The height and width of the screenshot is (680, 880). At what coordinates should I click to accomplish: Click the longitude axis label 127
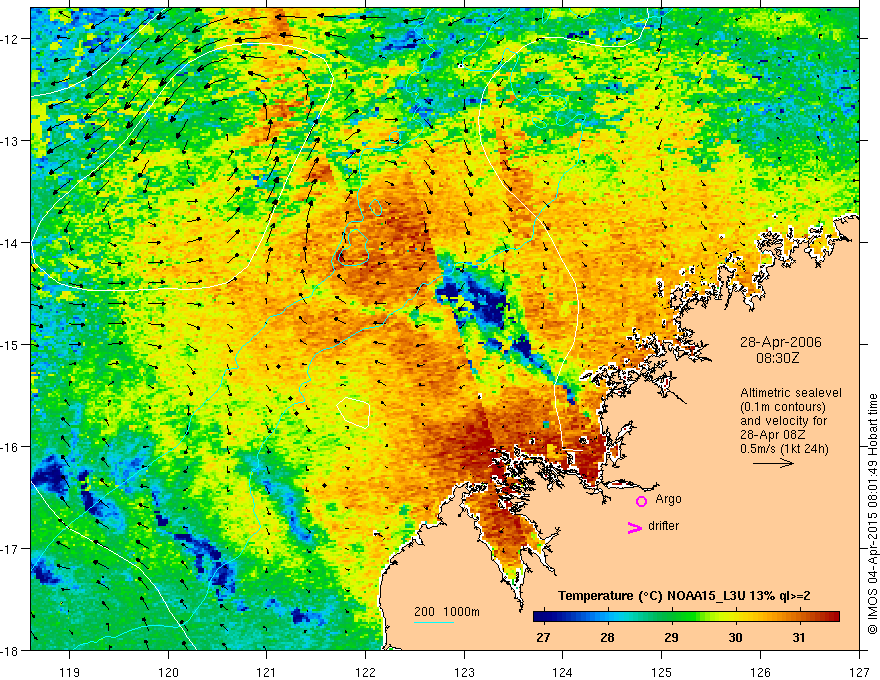[x=859, y=672]
